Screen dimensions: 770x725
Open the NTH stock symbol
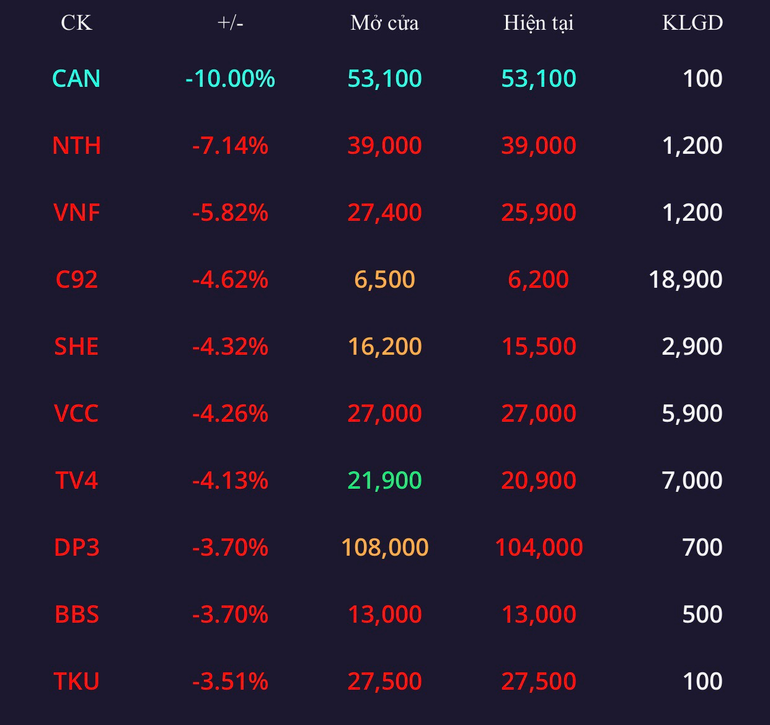point(76,145)
